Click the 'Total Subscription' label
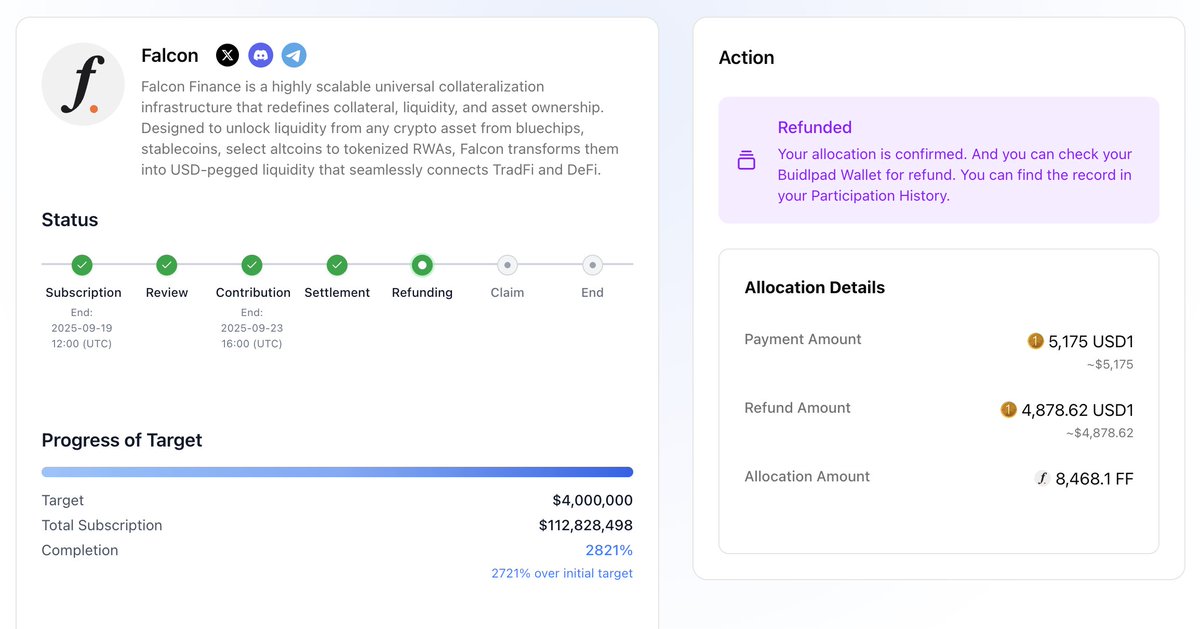The image size is (1200, 629). point(102,525)
